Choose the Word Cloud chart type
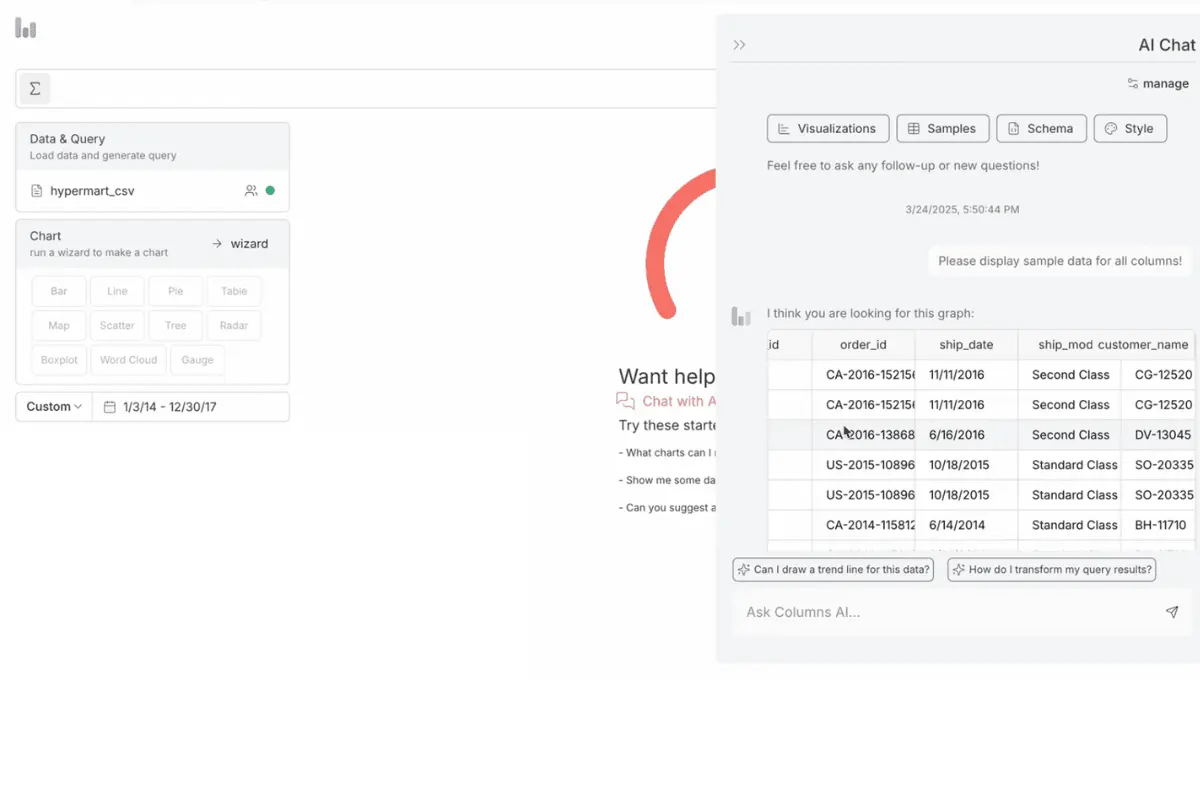This screenshot has height=800, width=1200. [x=128, y=360]
